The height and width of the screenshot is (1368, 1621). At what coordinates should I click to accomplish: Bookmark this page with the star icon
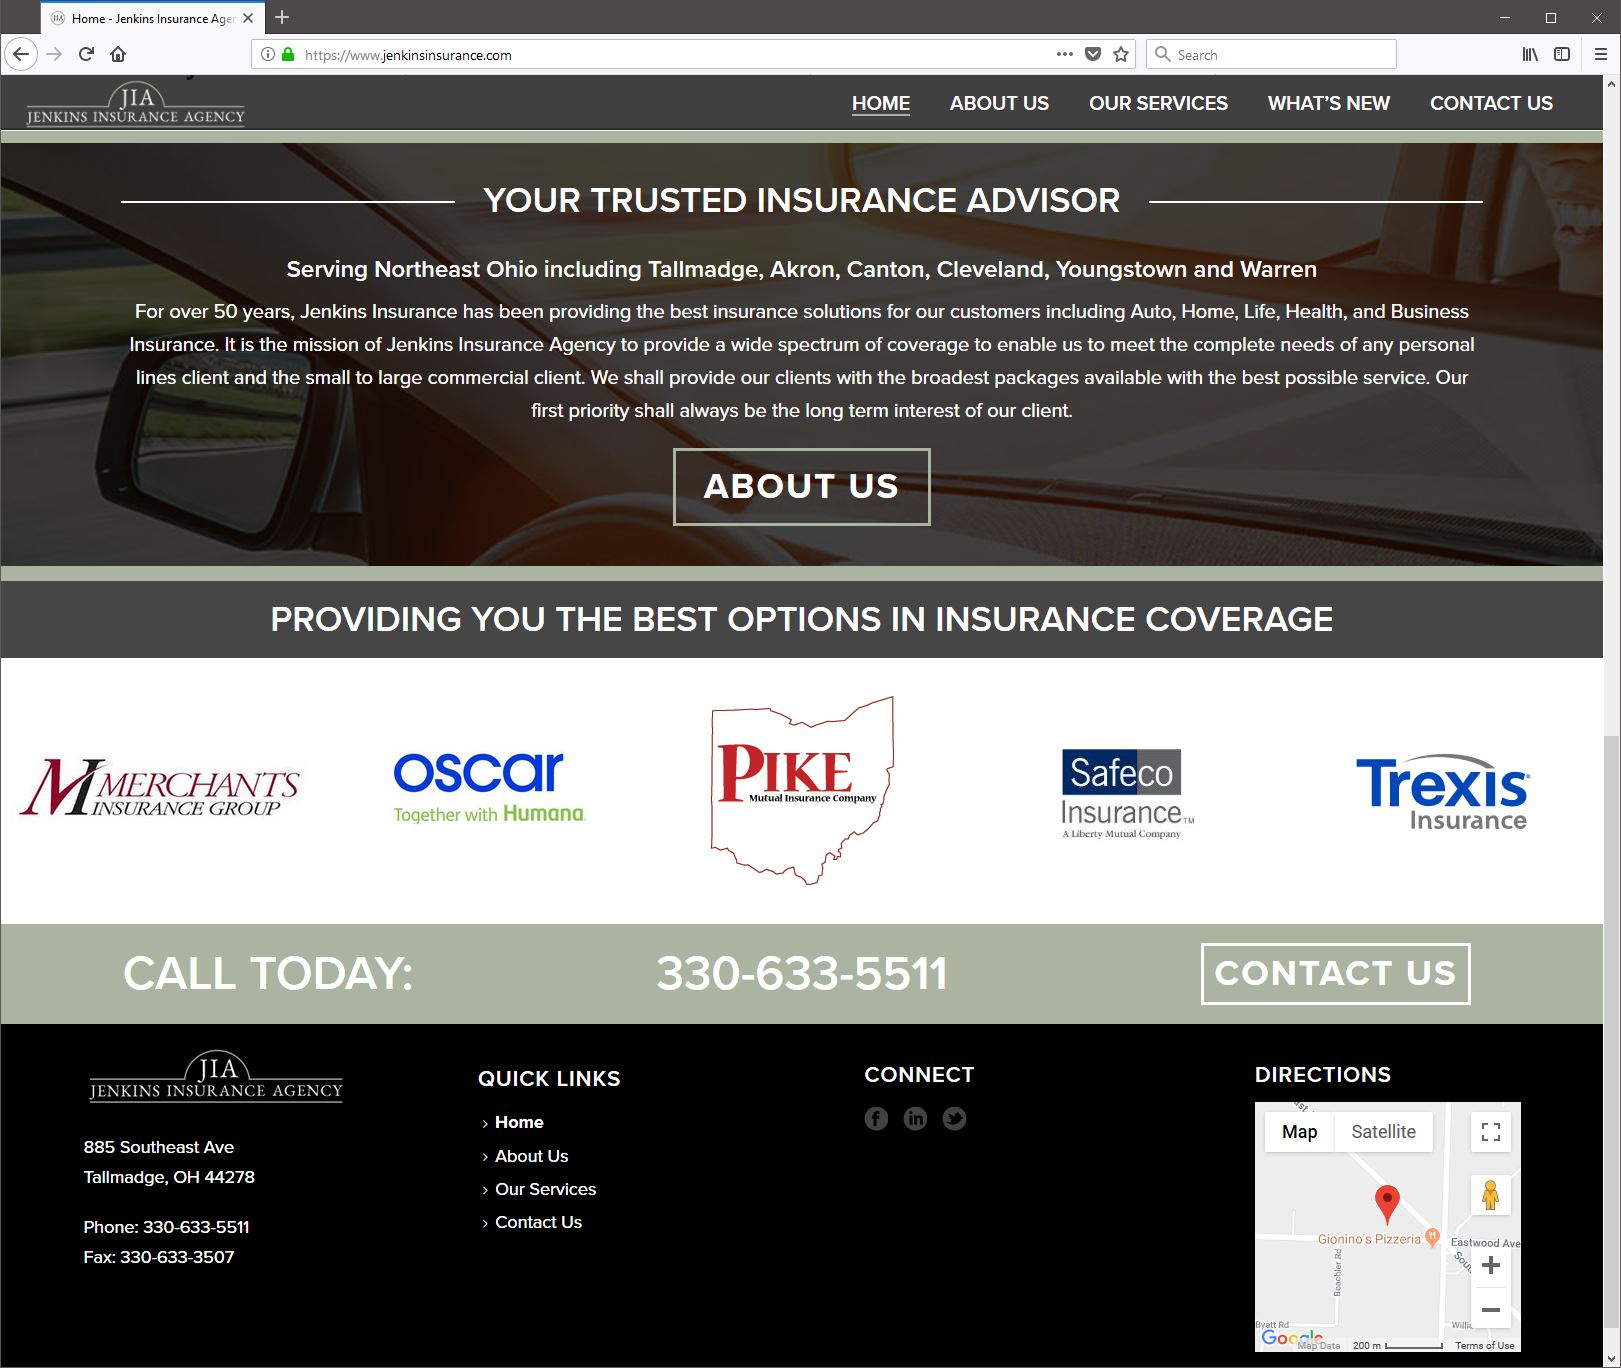(x=1120, y=54)
